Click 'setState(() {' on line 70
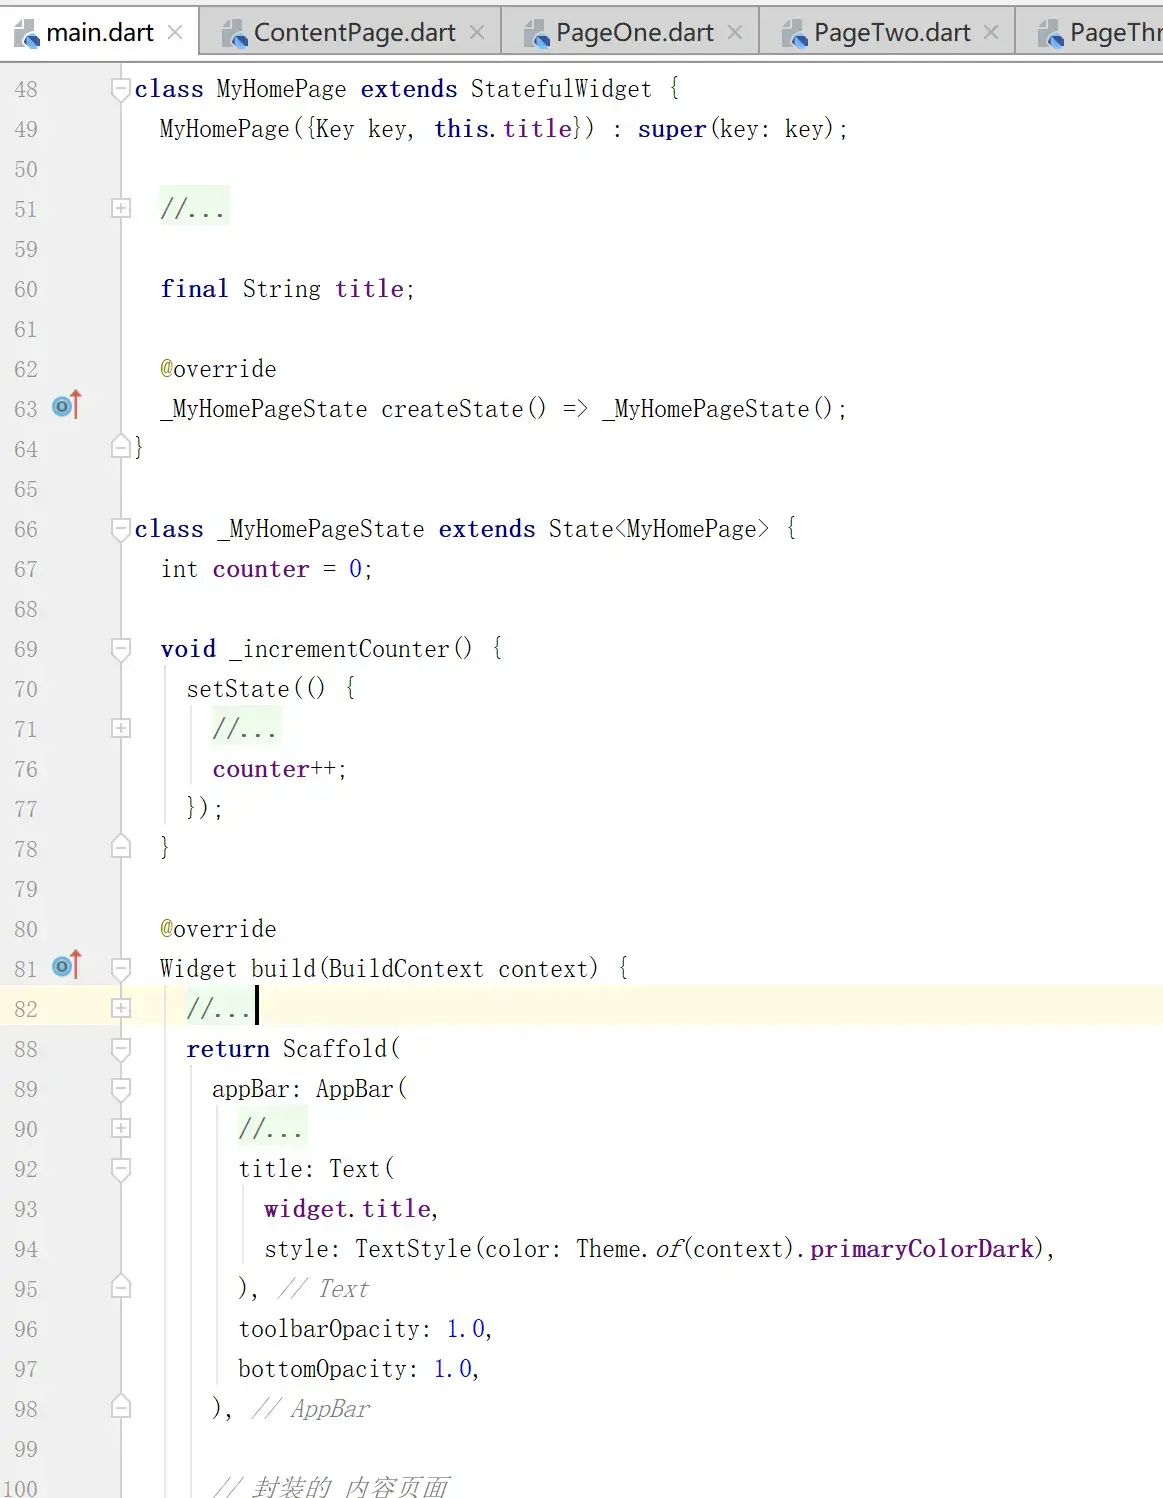 [x=271, y=689]
